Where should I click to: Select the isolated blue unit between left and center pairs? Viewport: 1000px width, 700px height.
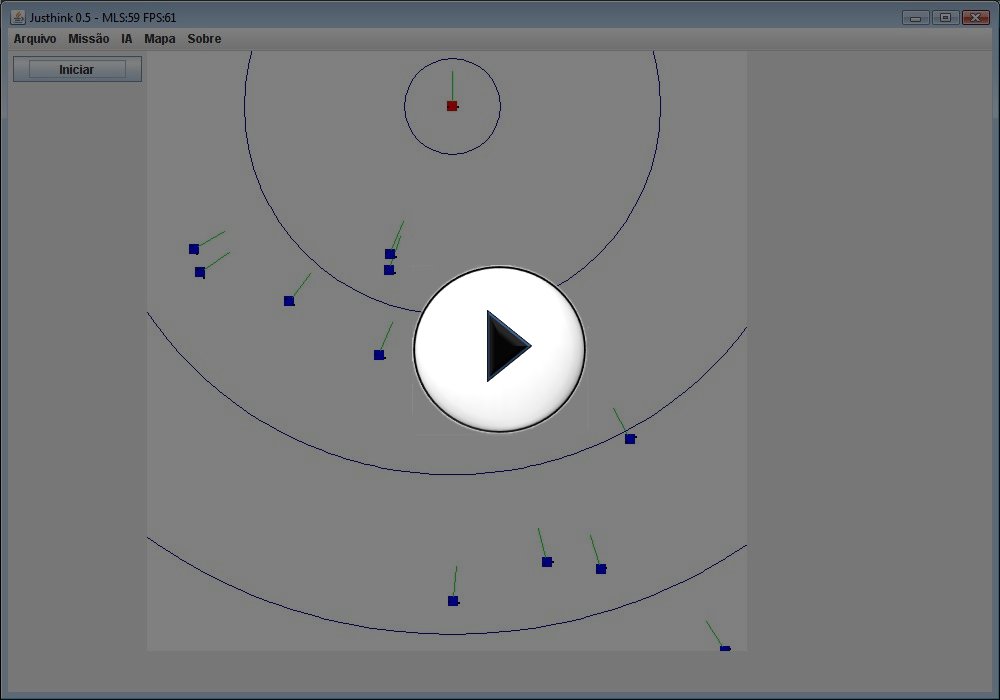pos(289,301)
